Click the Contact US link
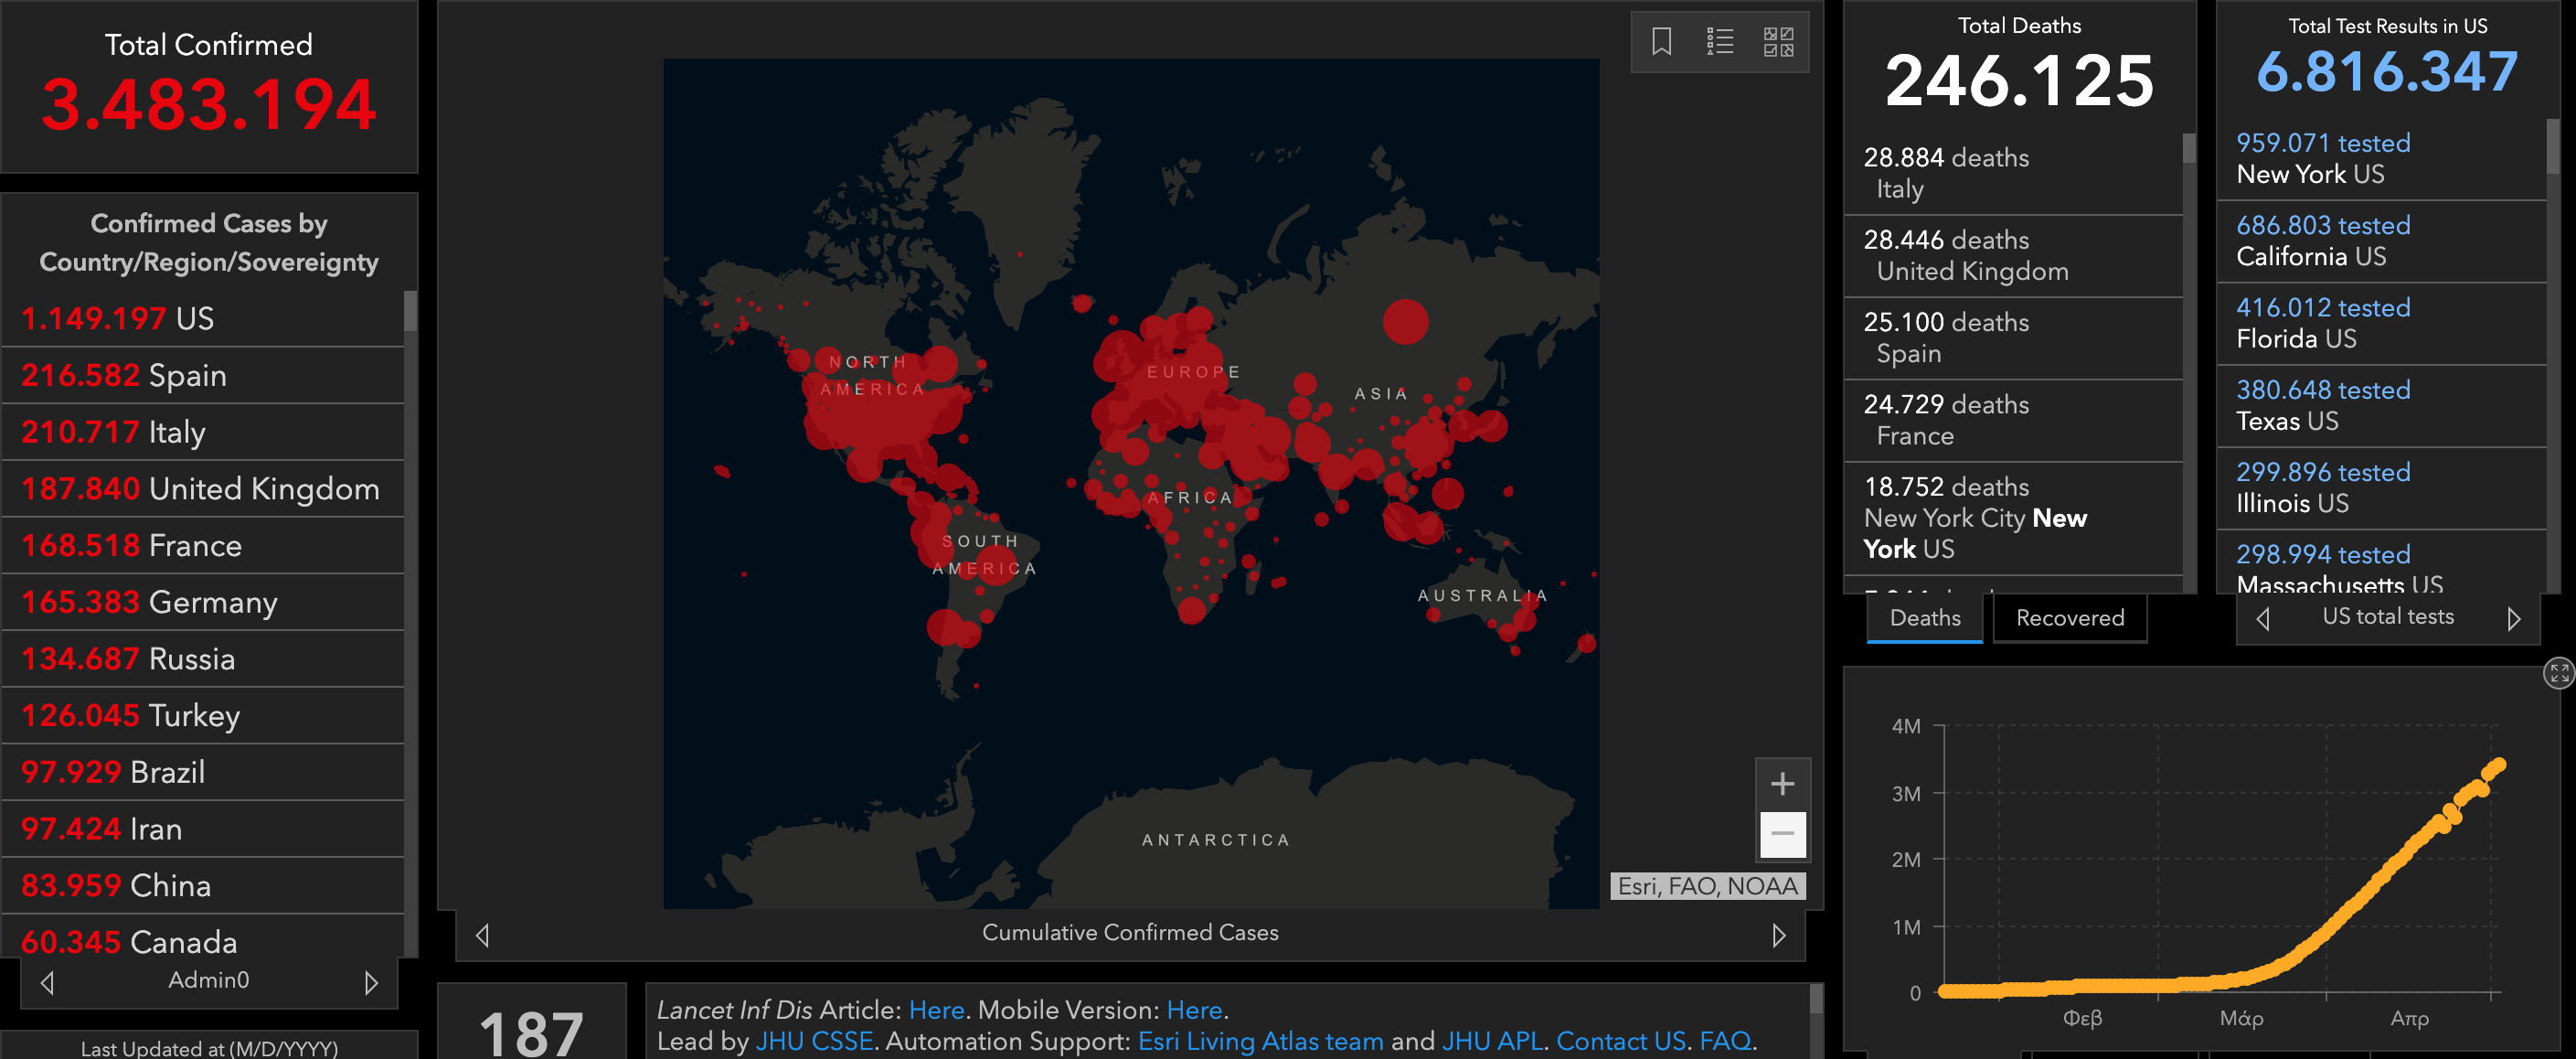2576x1059 pixels. tap(1620, 1041)
